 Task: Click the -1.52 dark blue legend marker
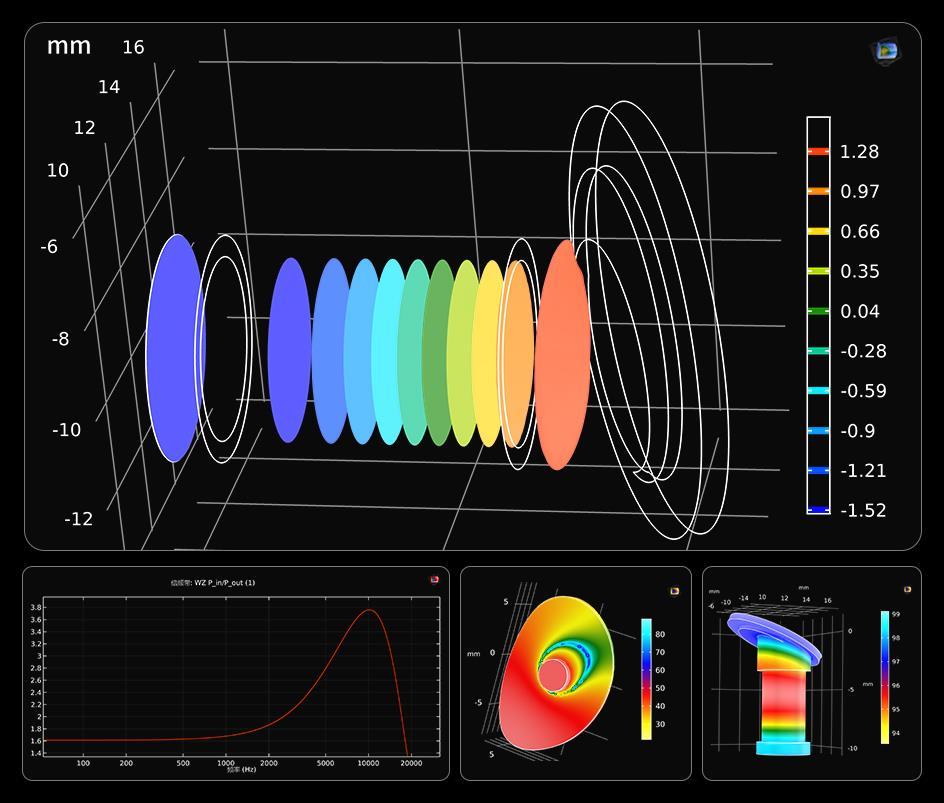[x=818, y=510]
